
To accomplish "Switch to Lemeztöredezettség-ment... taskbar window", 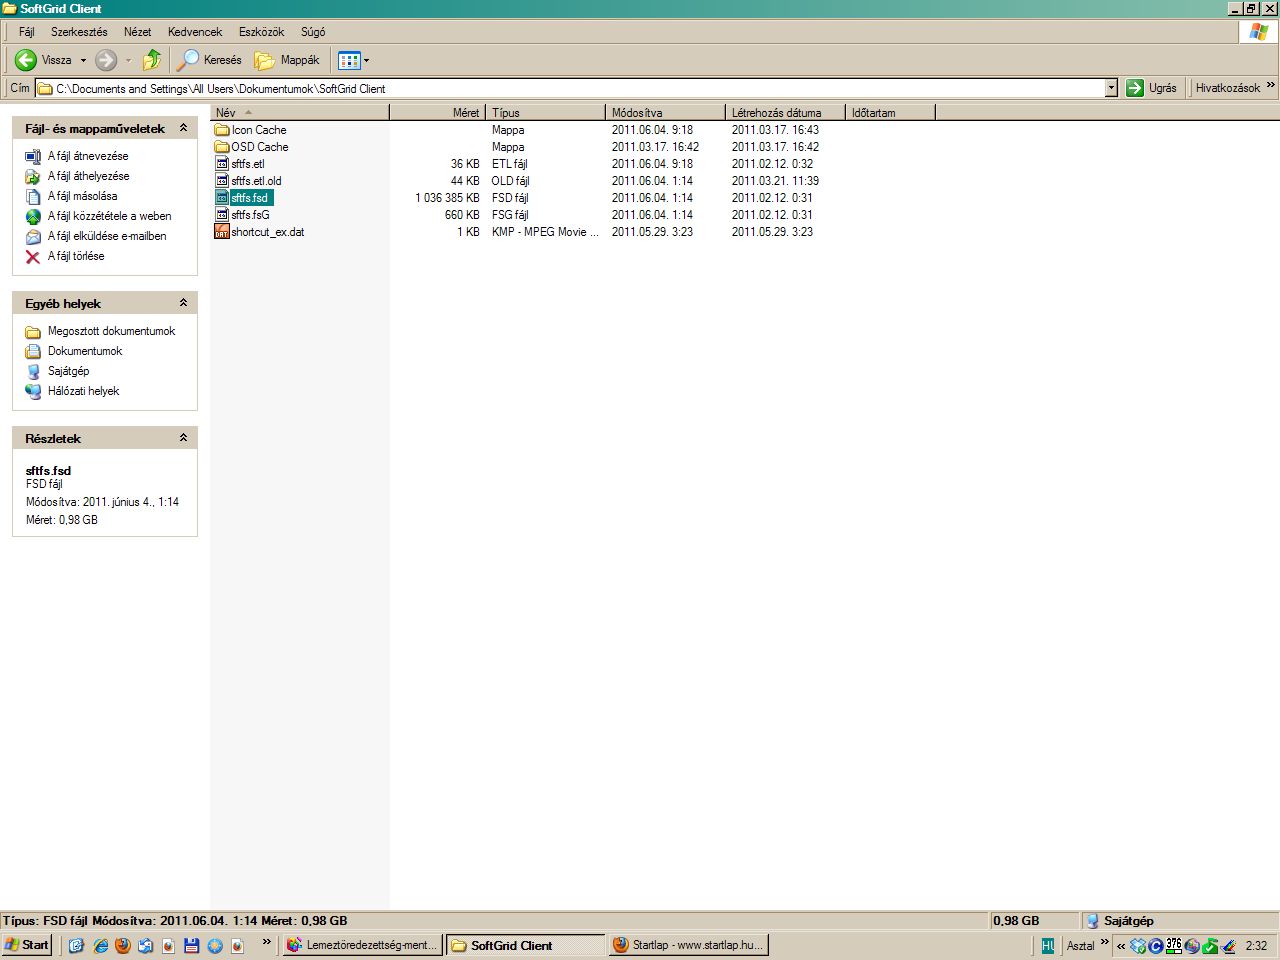I will (x=361, y=945).
